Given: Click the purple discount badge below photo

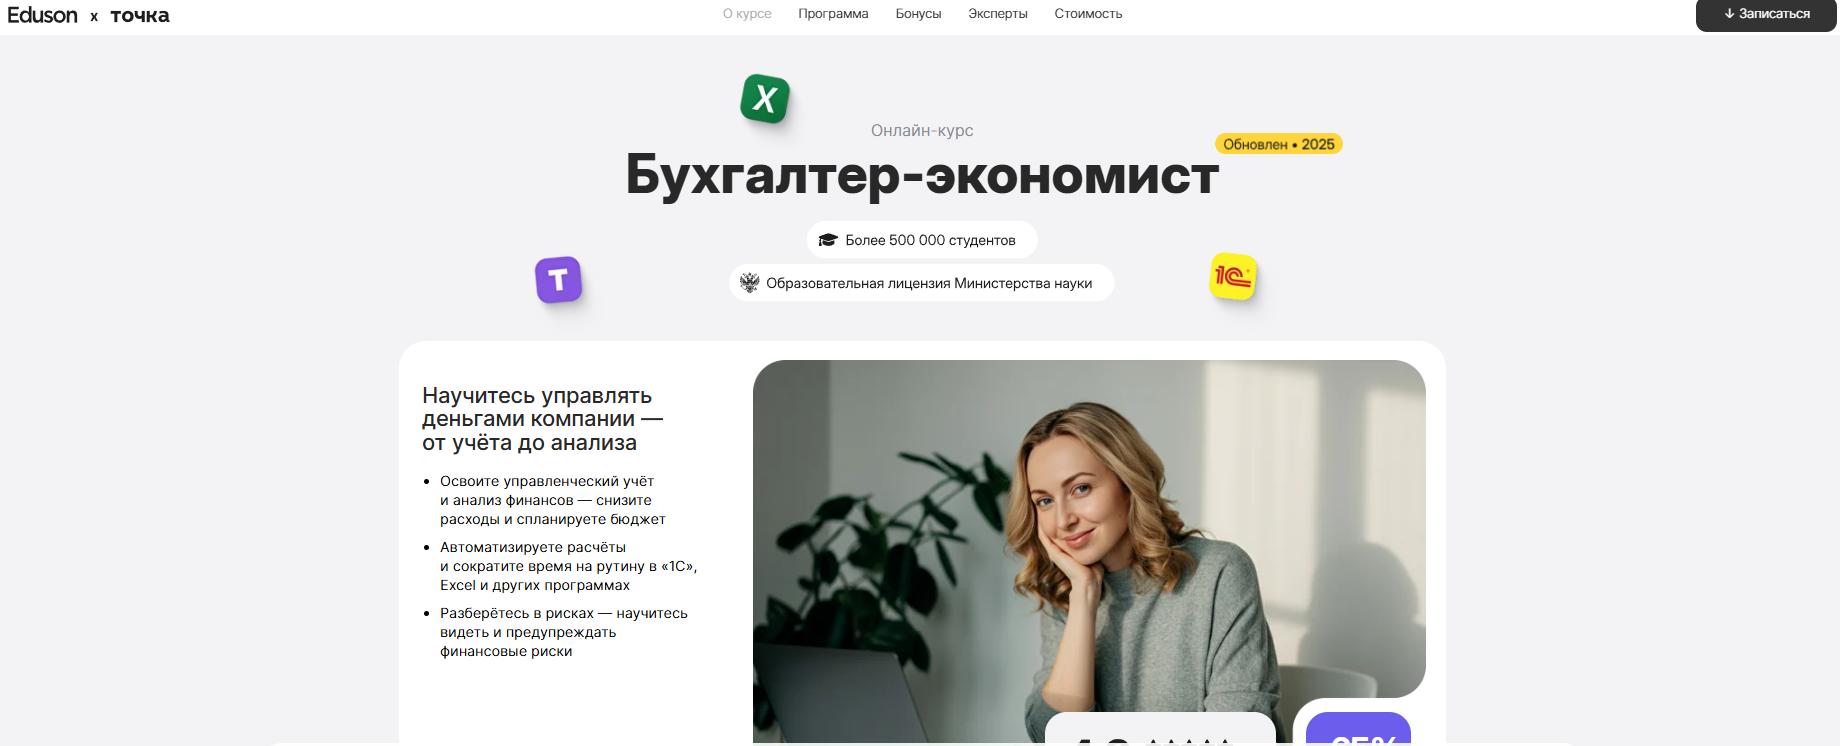Looking at the screenshot, I should [x=1358, y=729].
